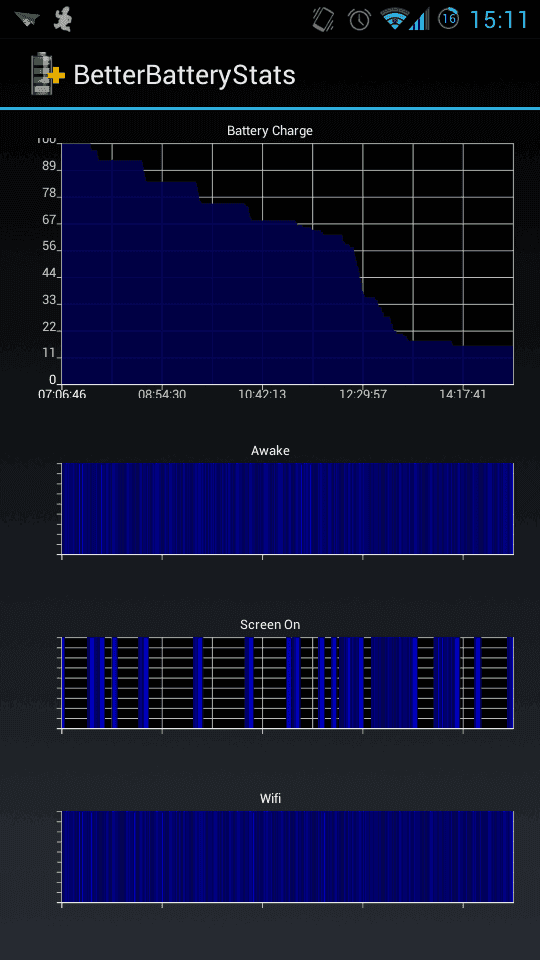Tap the Awake timeline bar chart
540x960 pixels.
click(288, 508)
